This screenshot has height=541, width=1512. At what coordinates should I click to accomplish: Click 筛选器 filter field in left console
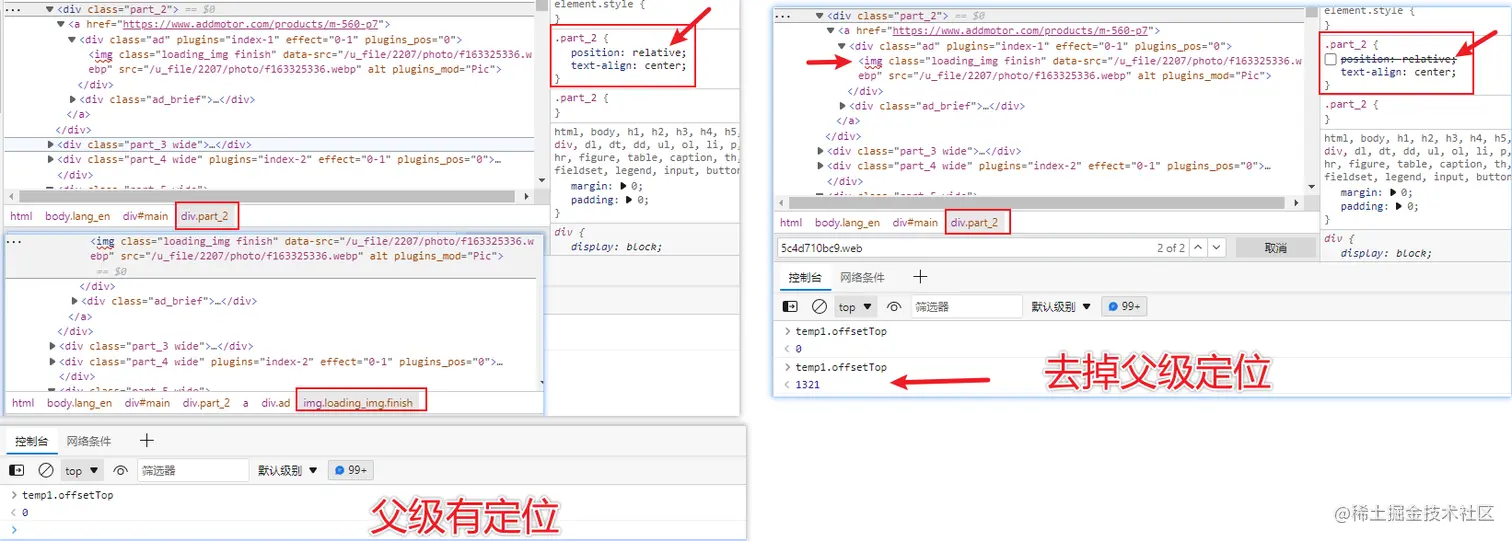pyautogui.click(x=192, y=470)
